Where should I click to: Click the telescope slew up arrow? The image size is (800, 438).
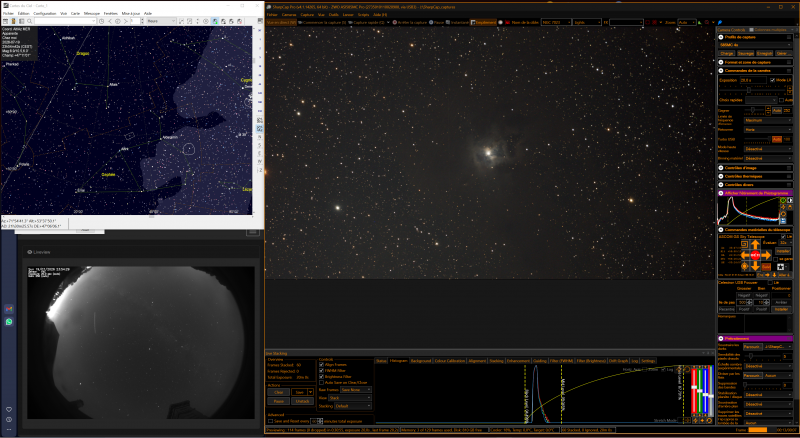(756, 244)
